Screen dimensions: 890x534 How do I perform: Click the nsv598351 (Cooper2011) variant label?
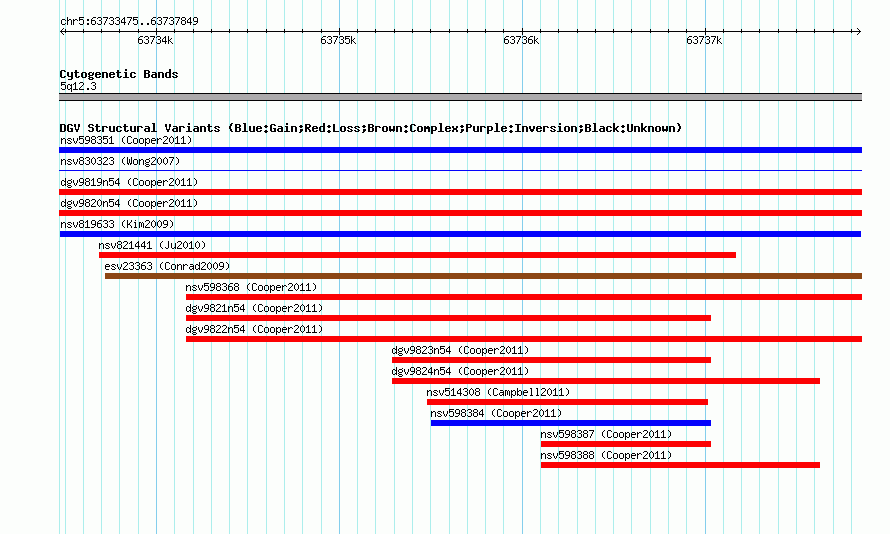coord(126,140)
